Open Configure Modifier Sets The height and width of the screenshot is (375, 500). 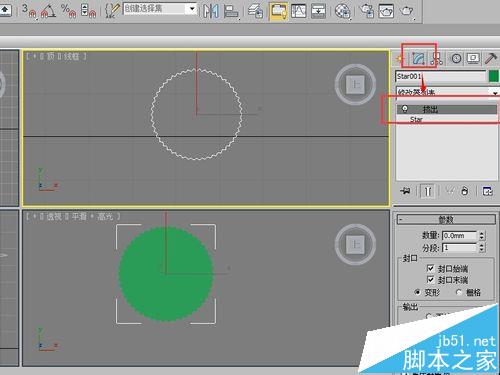(x=487, y=191)
